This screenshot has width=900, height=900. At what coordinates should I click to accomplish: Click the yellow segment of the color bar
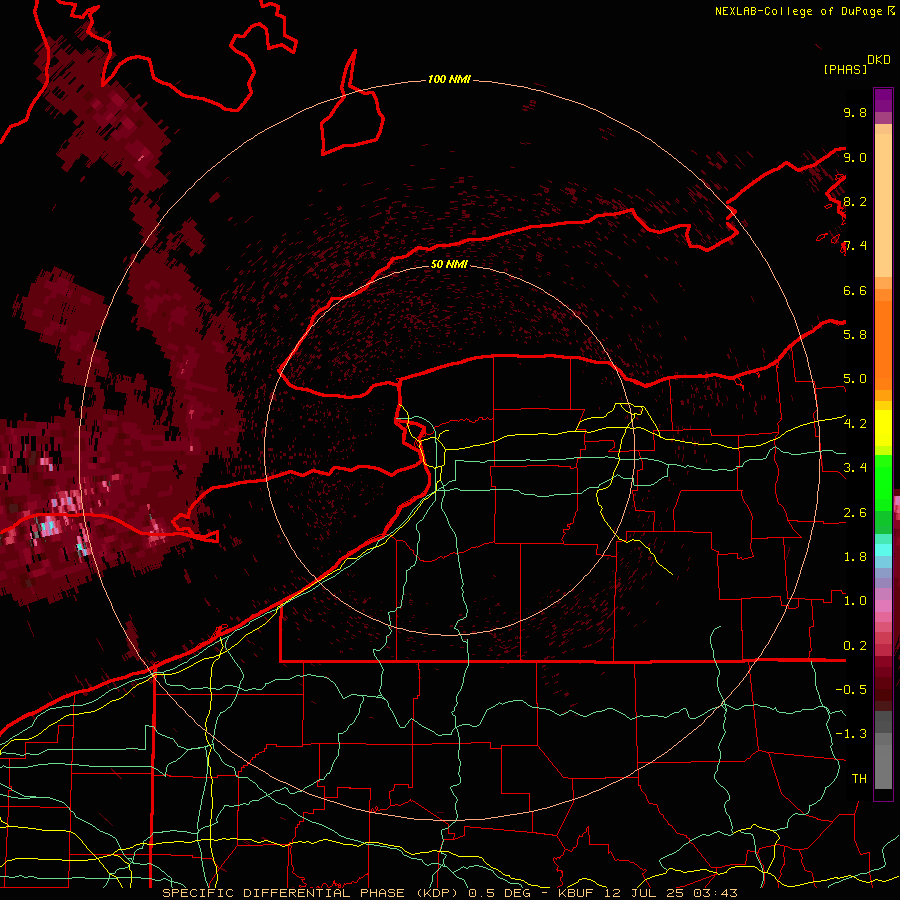coord(883,428)
